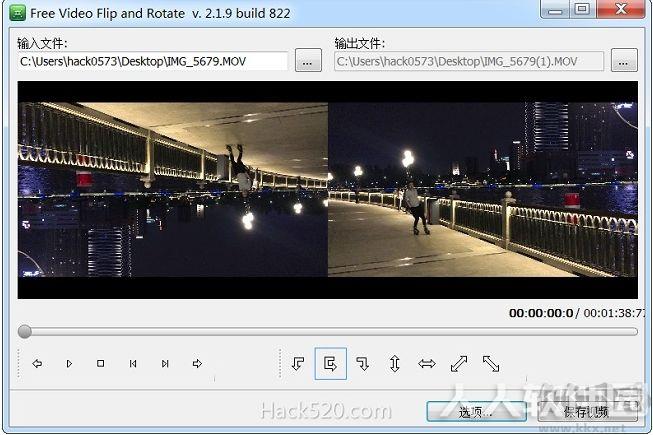Click the rotated output preview on right
Screen dimensions: 653x435
point(483,189)
